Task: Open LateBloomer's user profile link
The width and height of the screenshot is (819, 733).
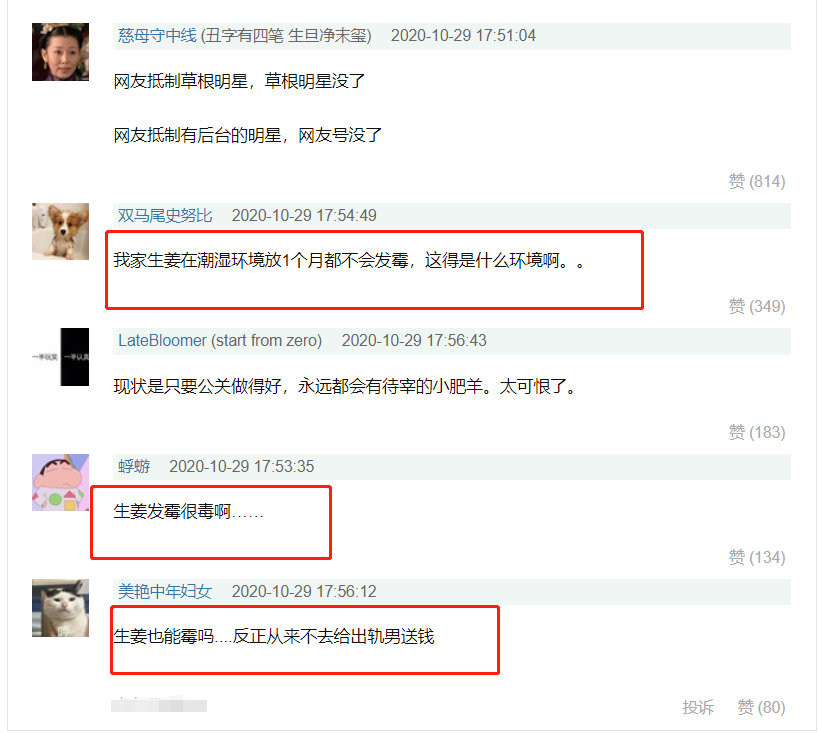Action: 162,341
